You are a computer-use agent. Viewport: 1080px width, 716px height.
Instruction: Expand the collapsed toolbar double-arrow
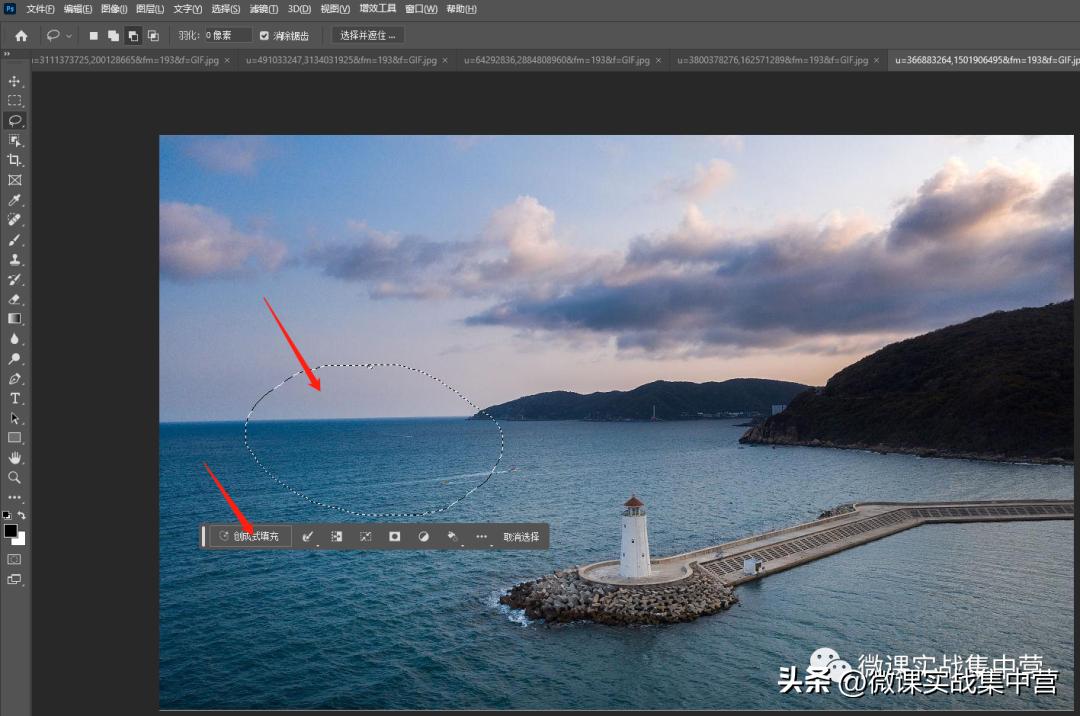(7, 54)
